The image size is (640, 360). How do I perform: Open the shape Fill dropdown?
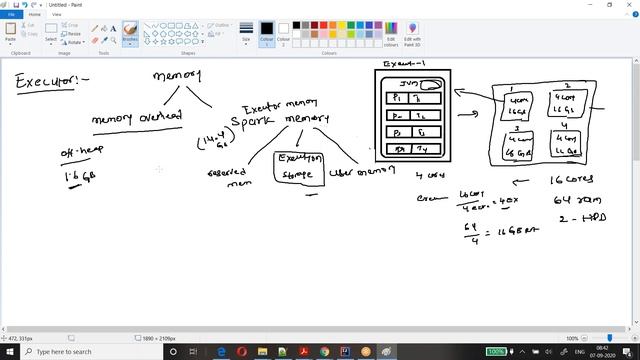point(216,34)
